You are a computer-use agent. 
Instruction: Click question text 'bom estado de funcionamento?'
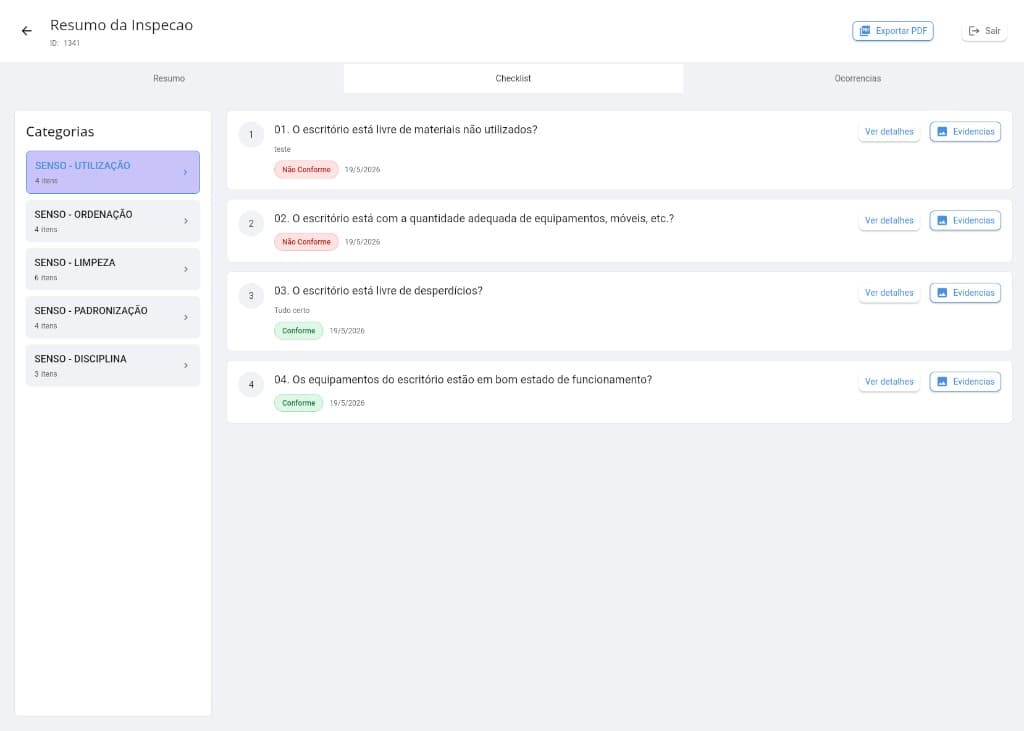coord(573,380)
